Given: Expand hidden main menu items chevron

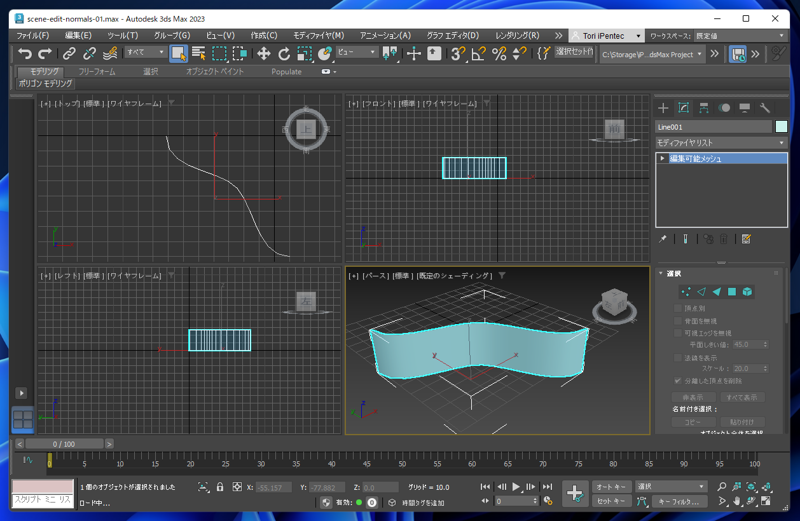Looking at the screenshot, I should pos(558,36).
